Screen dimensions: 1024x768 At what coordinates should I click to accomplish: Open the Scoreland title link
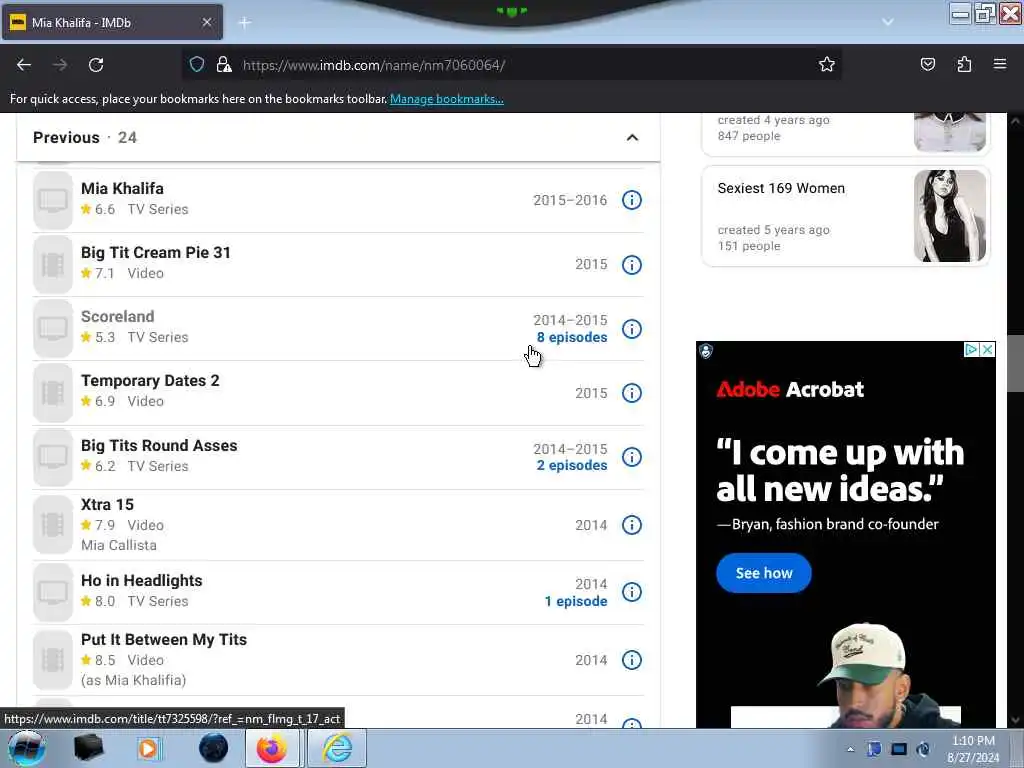[x=118, y=316]
